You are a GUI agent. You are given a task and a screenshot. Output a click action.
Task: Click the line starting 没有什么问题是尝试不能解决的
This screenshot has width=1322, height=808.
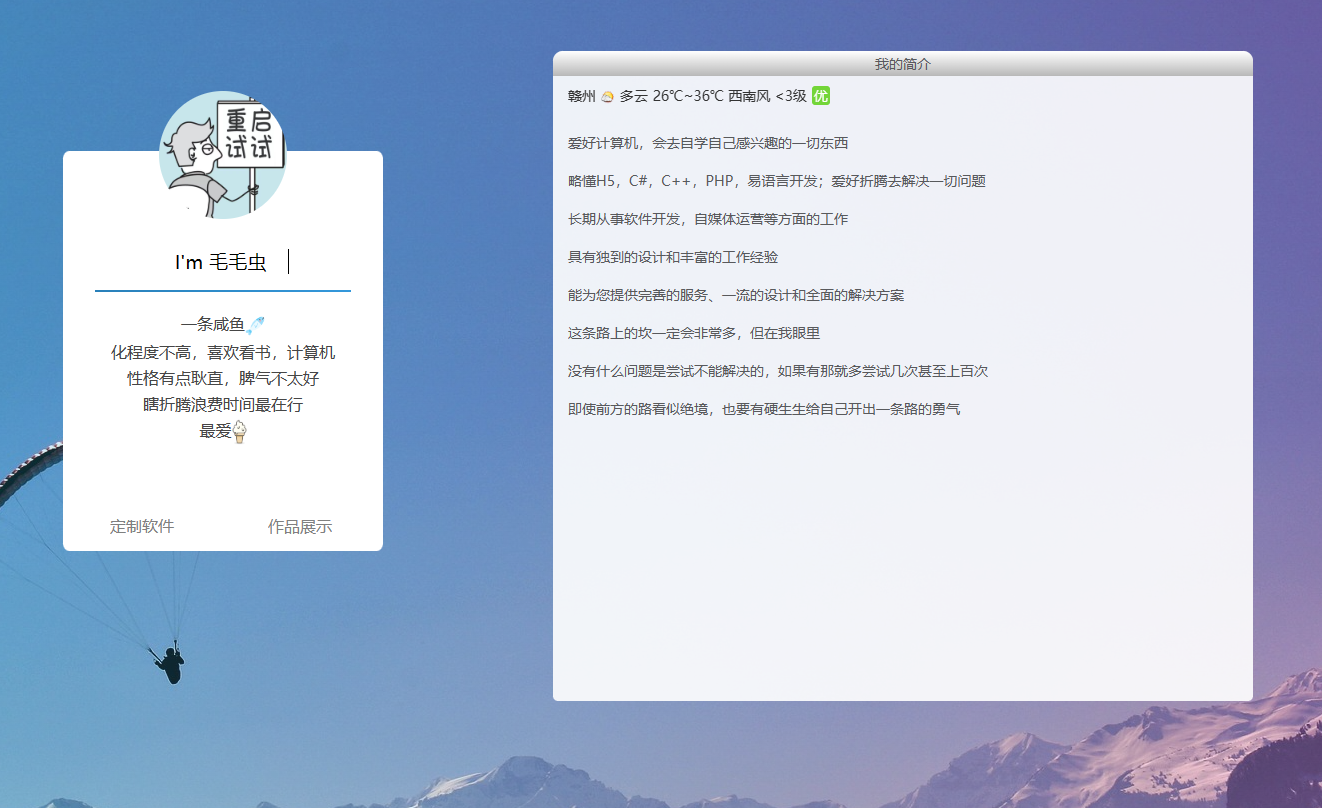778,371
